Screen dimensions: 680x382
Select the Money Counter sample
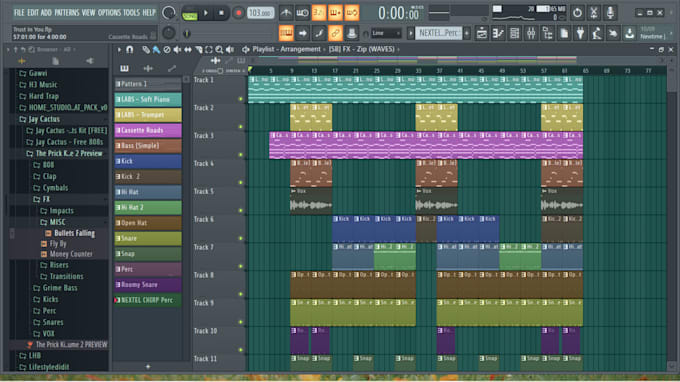pos(67,254)
